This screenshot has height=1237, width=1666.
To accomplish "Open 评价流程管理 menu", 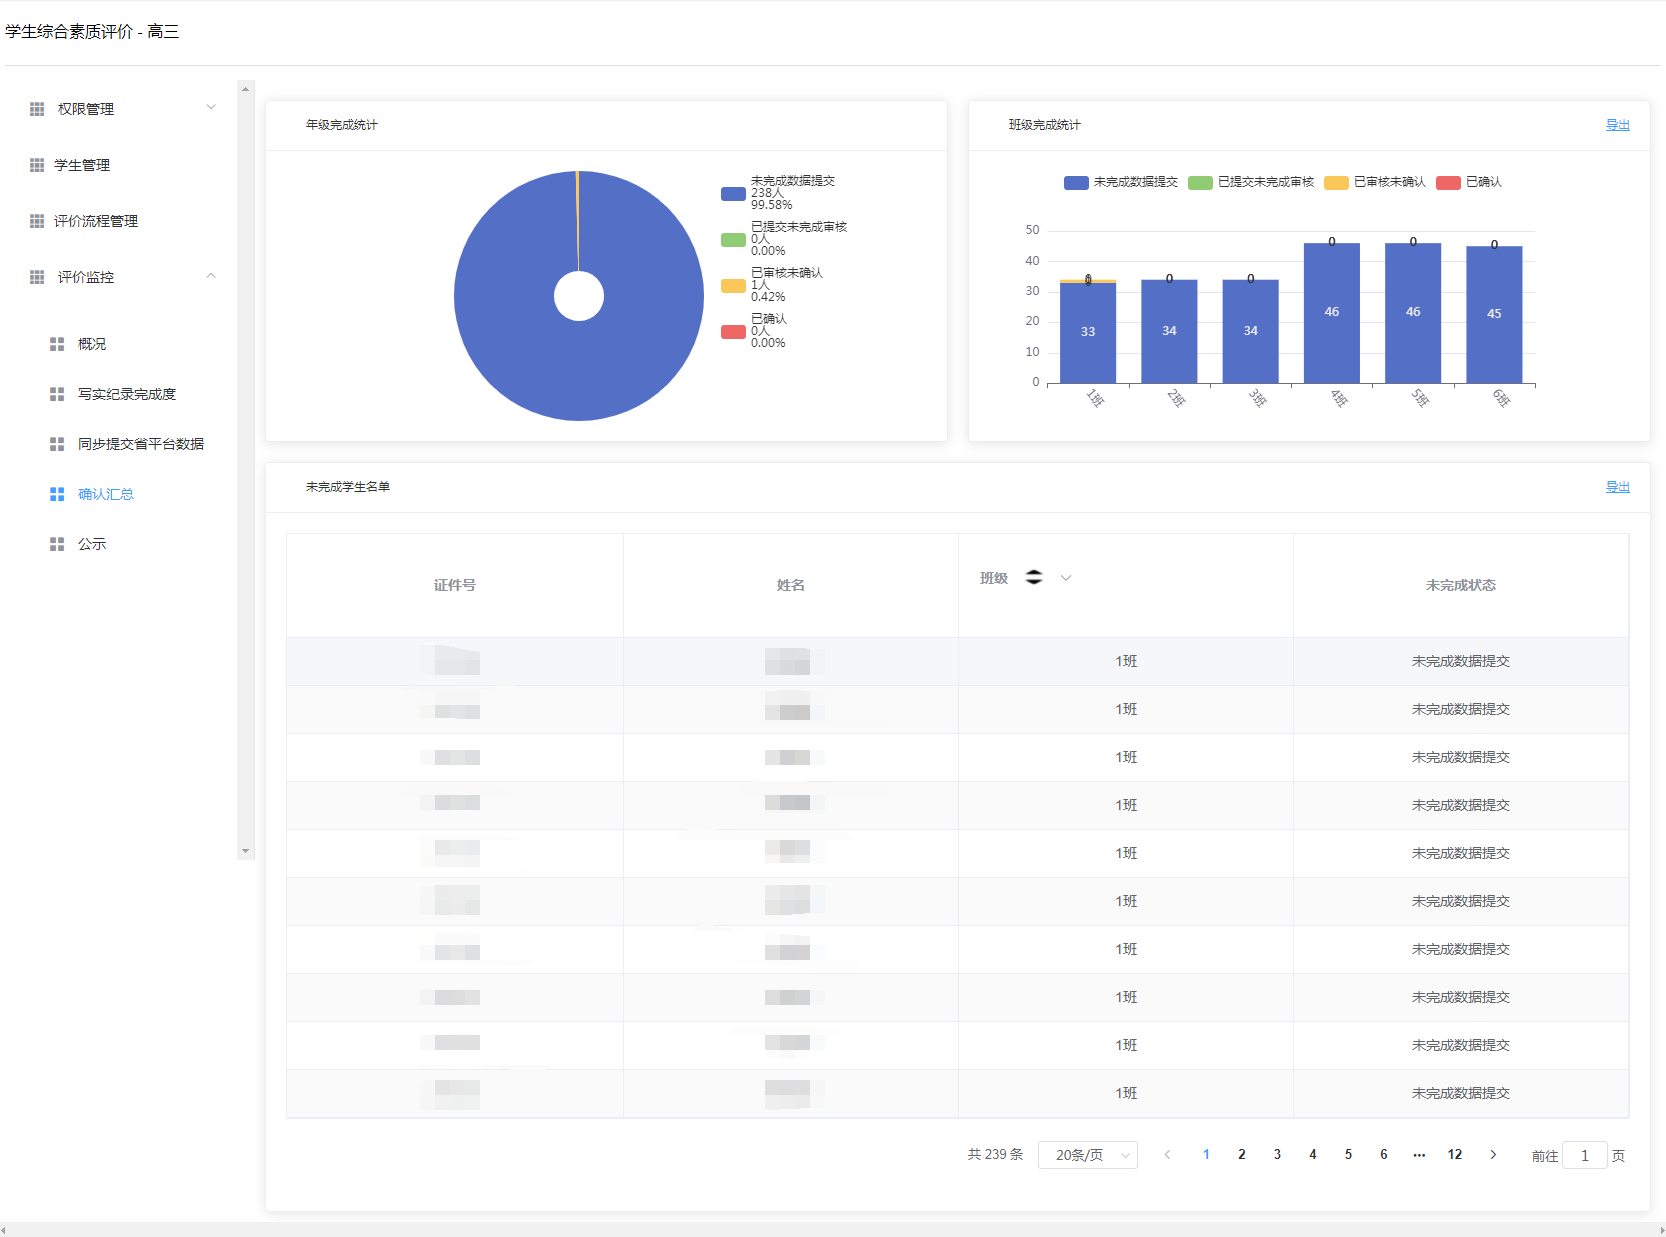I will point(96,221).
